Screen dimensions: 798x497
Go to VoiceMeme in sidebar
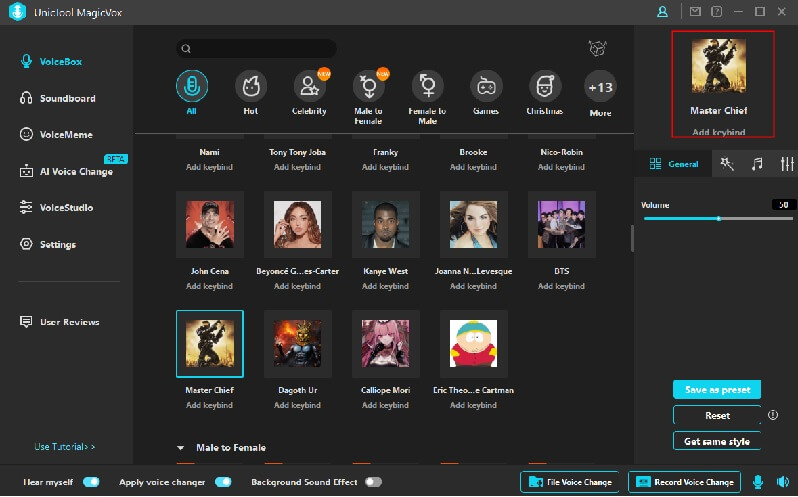coord(56,135)
